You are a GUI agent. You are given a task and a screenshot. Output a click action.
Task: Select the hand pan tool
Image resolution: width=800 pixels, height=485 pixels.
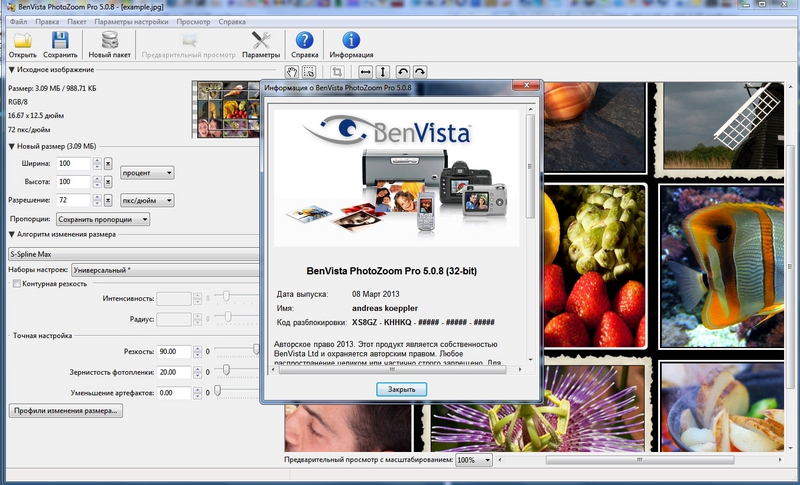point(291,72)
